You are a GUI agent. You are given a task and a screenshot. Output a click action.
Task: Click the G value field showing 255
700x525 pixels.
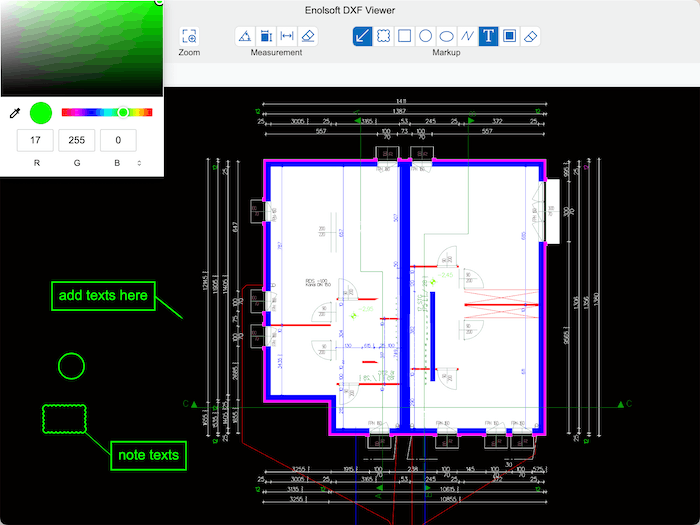(x=77, y=141)
